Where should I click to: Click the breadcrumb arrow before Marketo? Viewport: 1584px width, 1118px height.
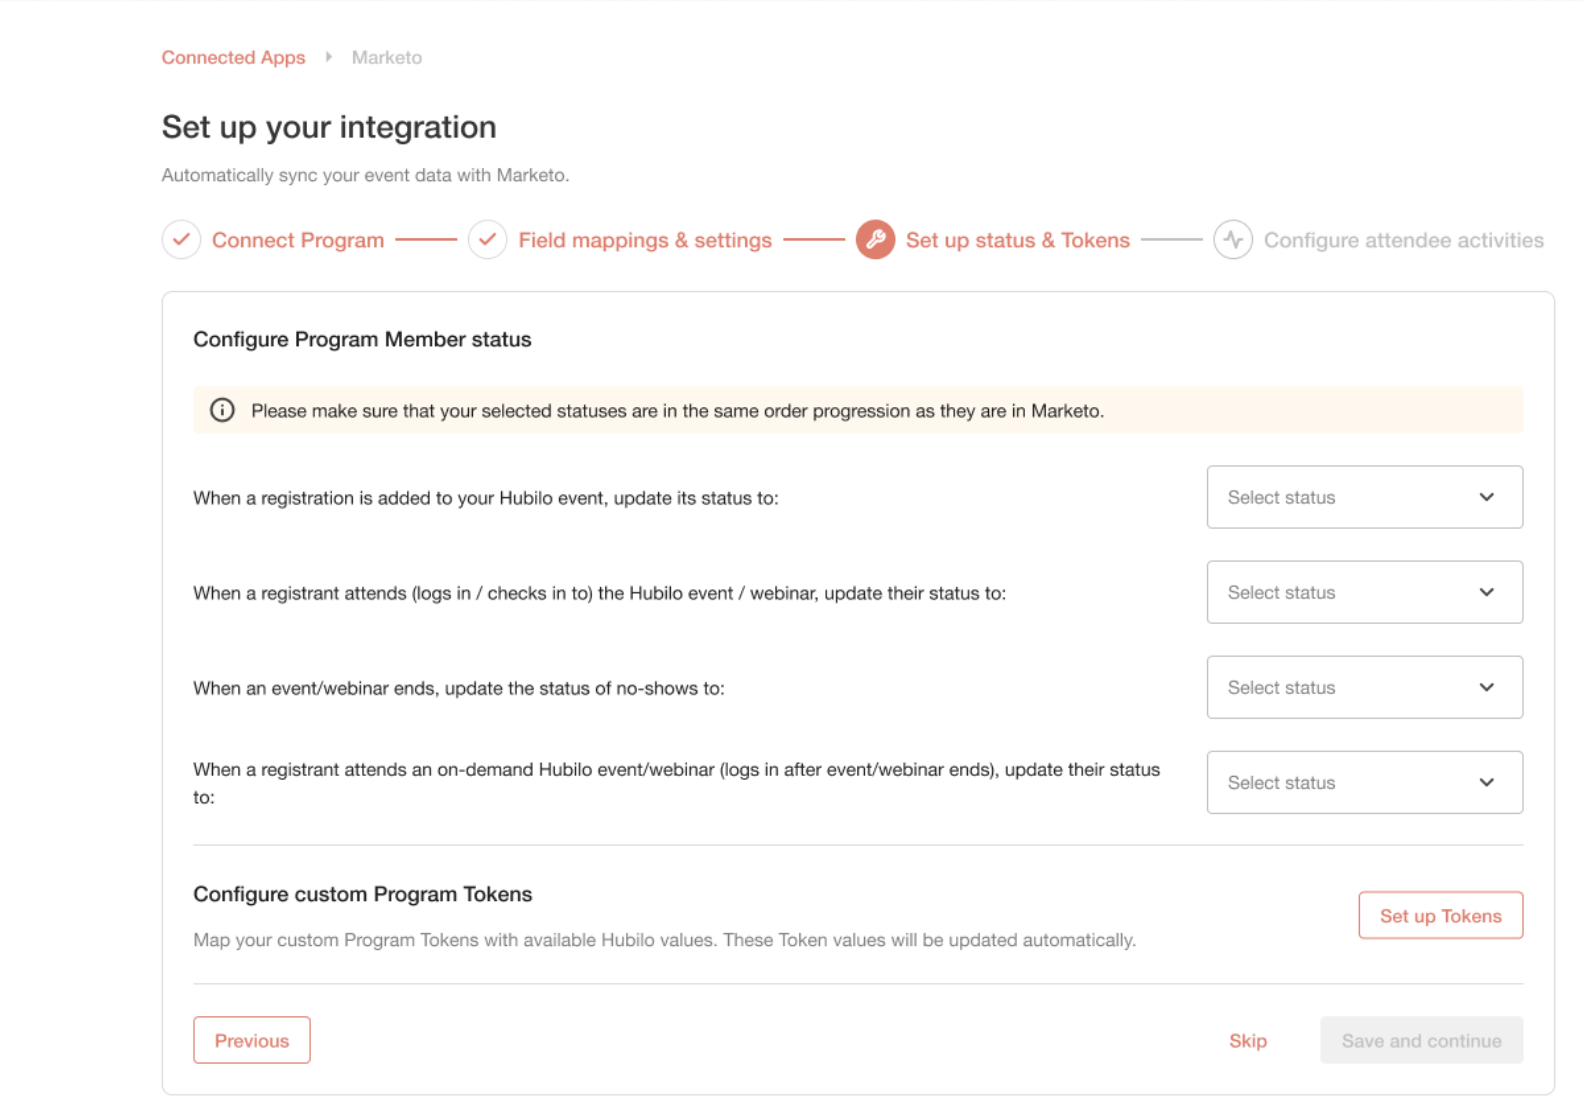click(328, 57)
